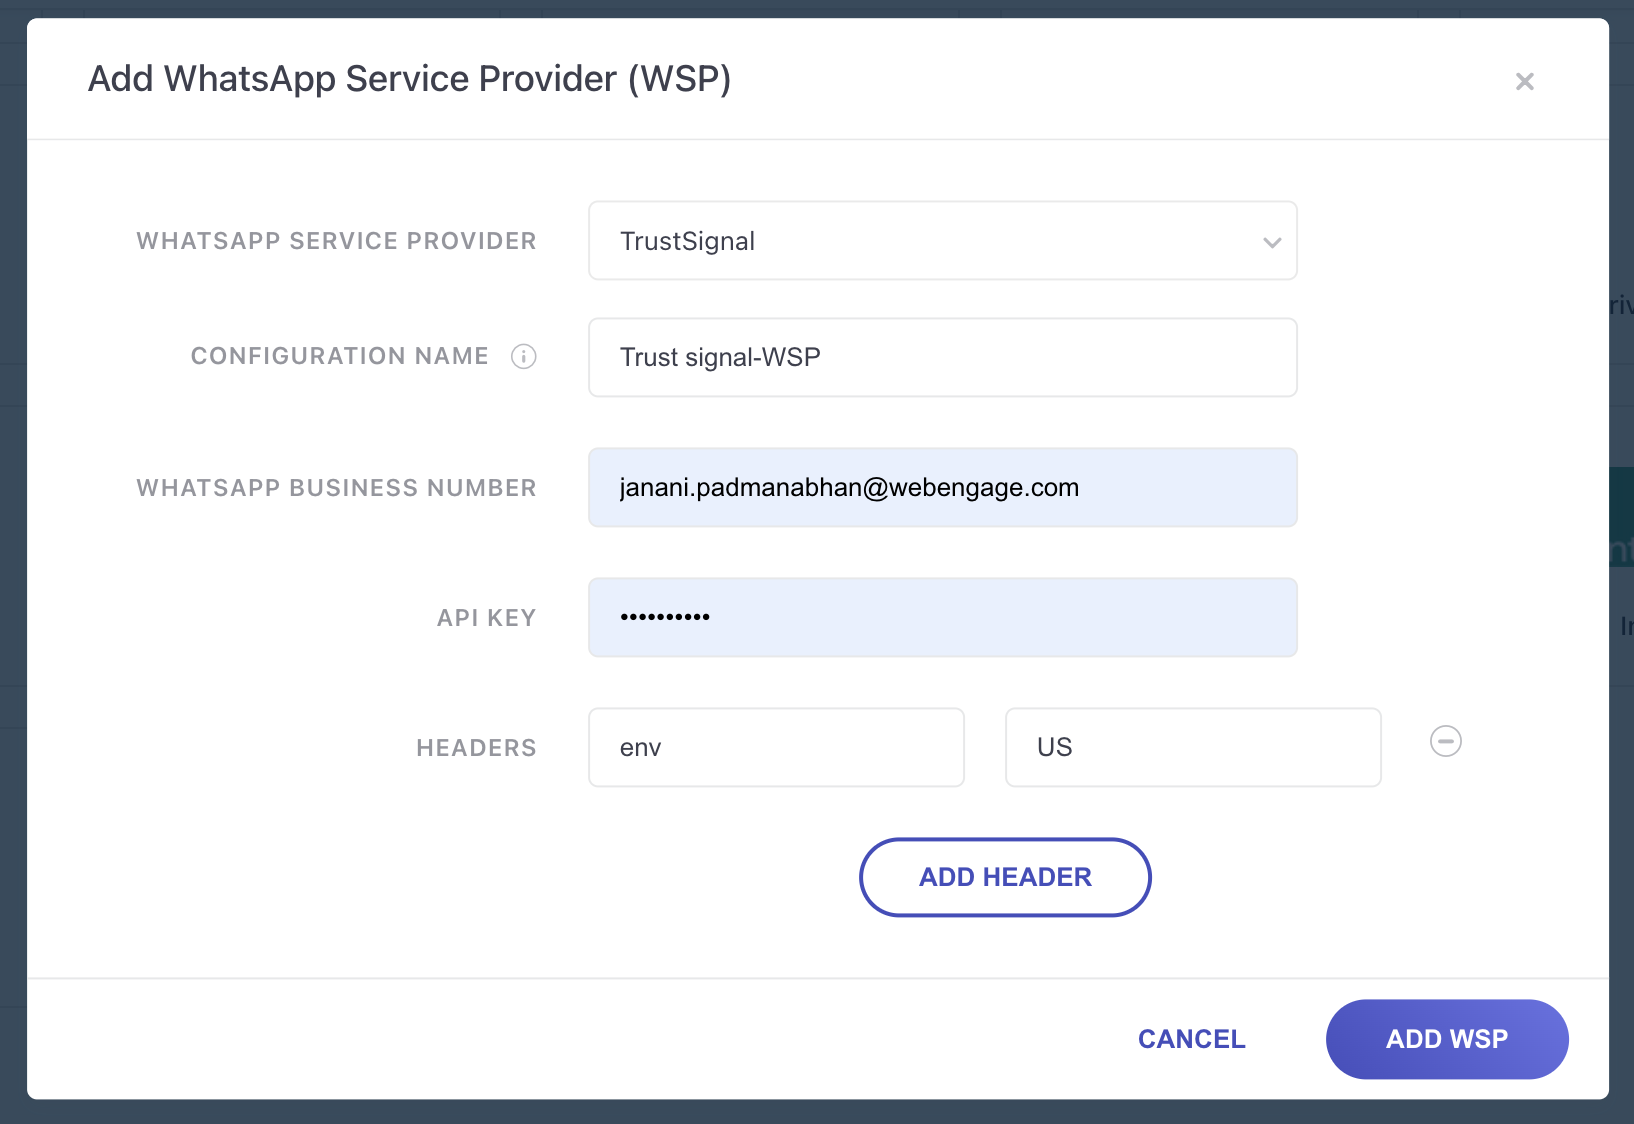Click the Add WSP button

tap(1446, 1039)
